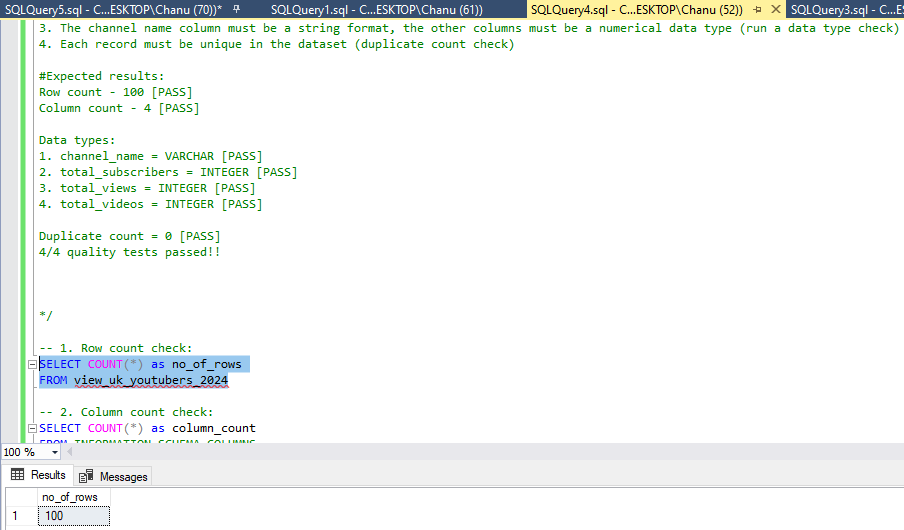Collapse the row count SELECT statement
Image resolution: width=904 pixels, height=530 pixels.
pyautogui.click(x=32, y=364)
